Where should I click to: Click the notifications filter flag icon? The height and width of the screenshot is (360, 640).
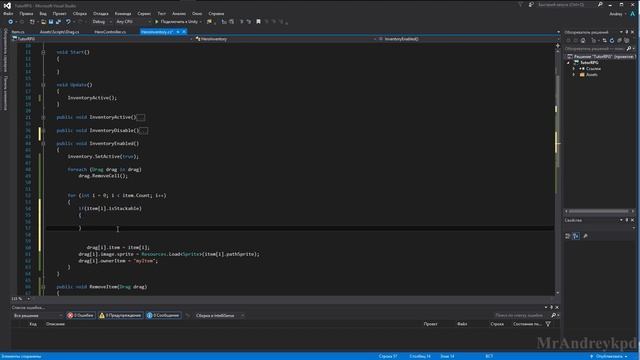coord(520,5)
